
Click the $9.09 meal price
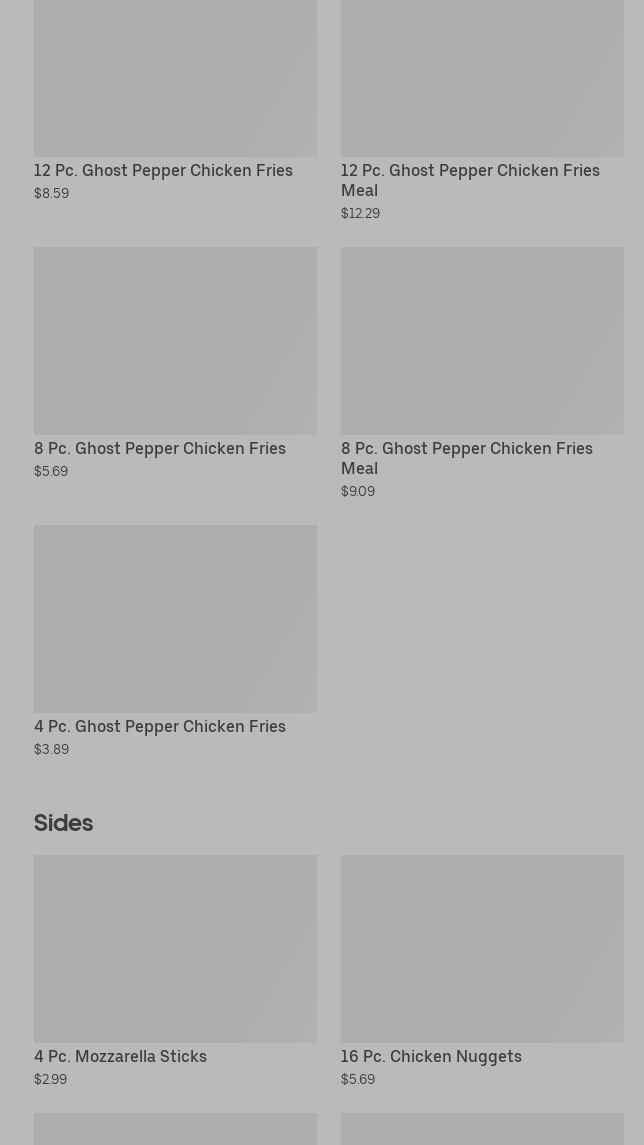358,491
